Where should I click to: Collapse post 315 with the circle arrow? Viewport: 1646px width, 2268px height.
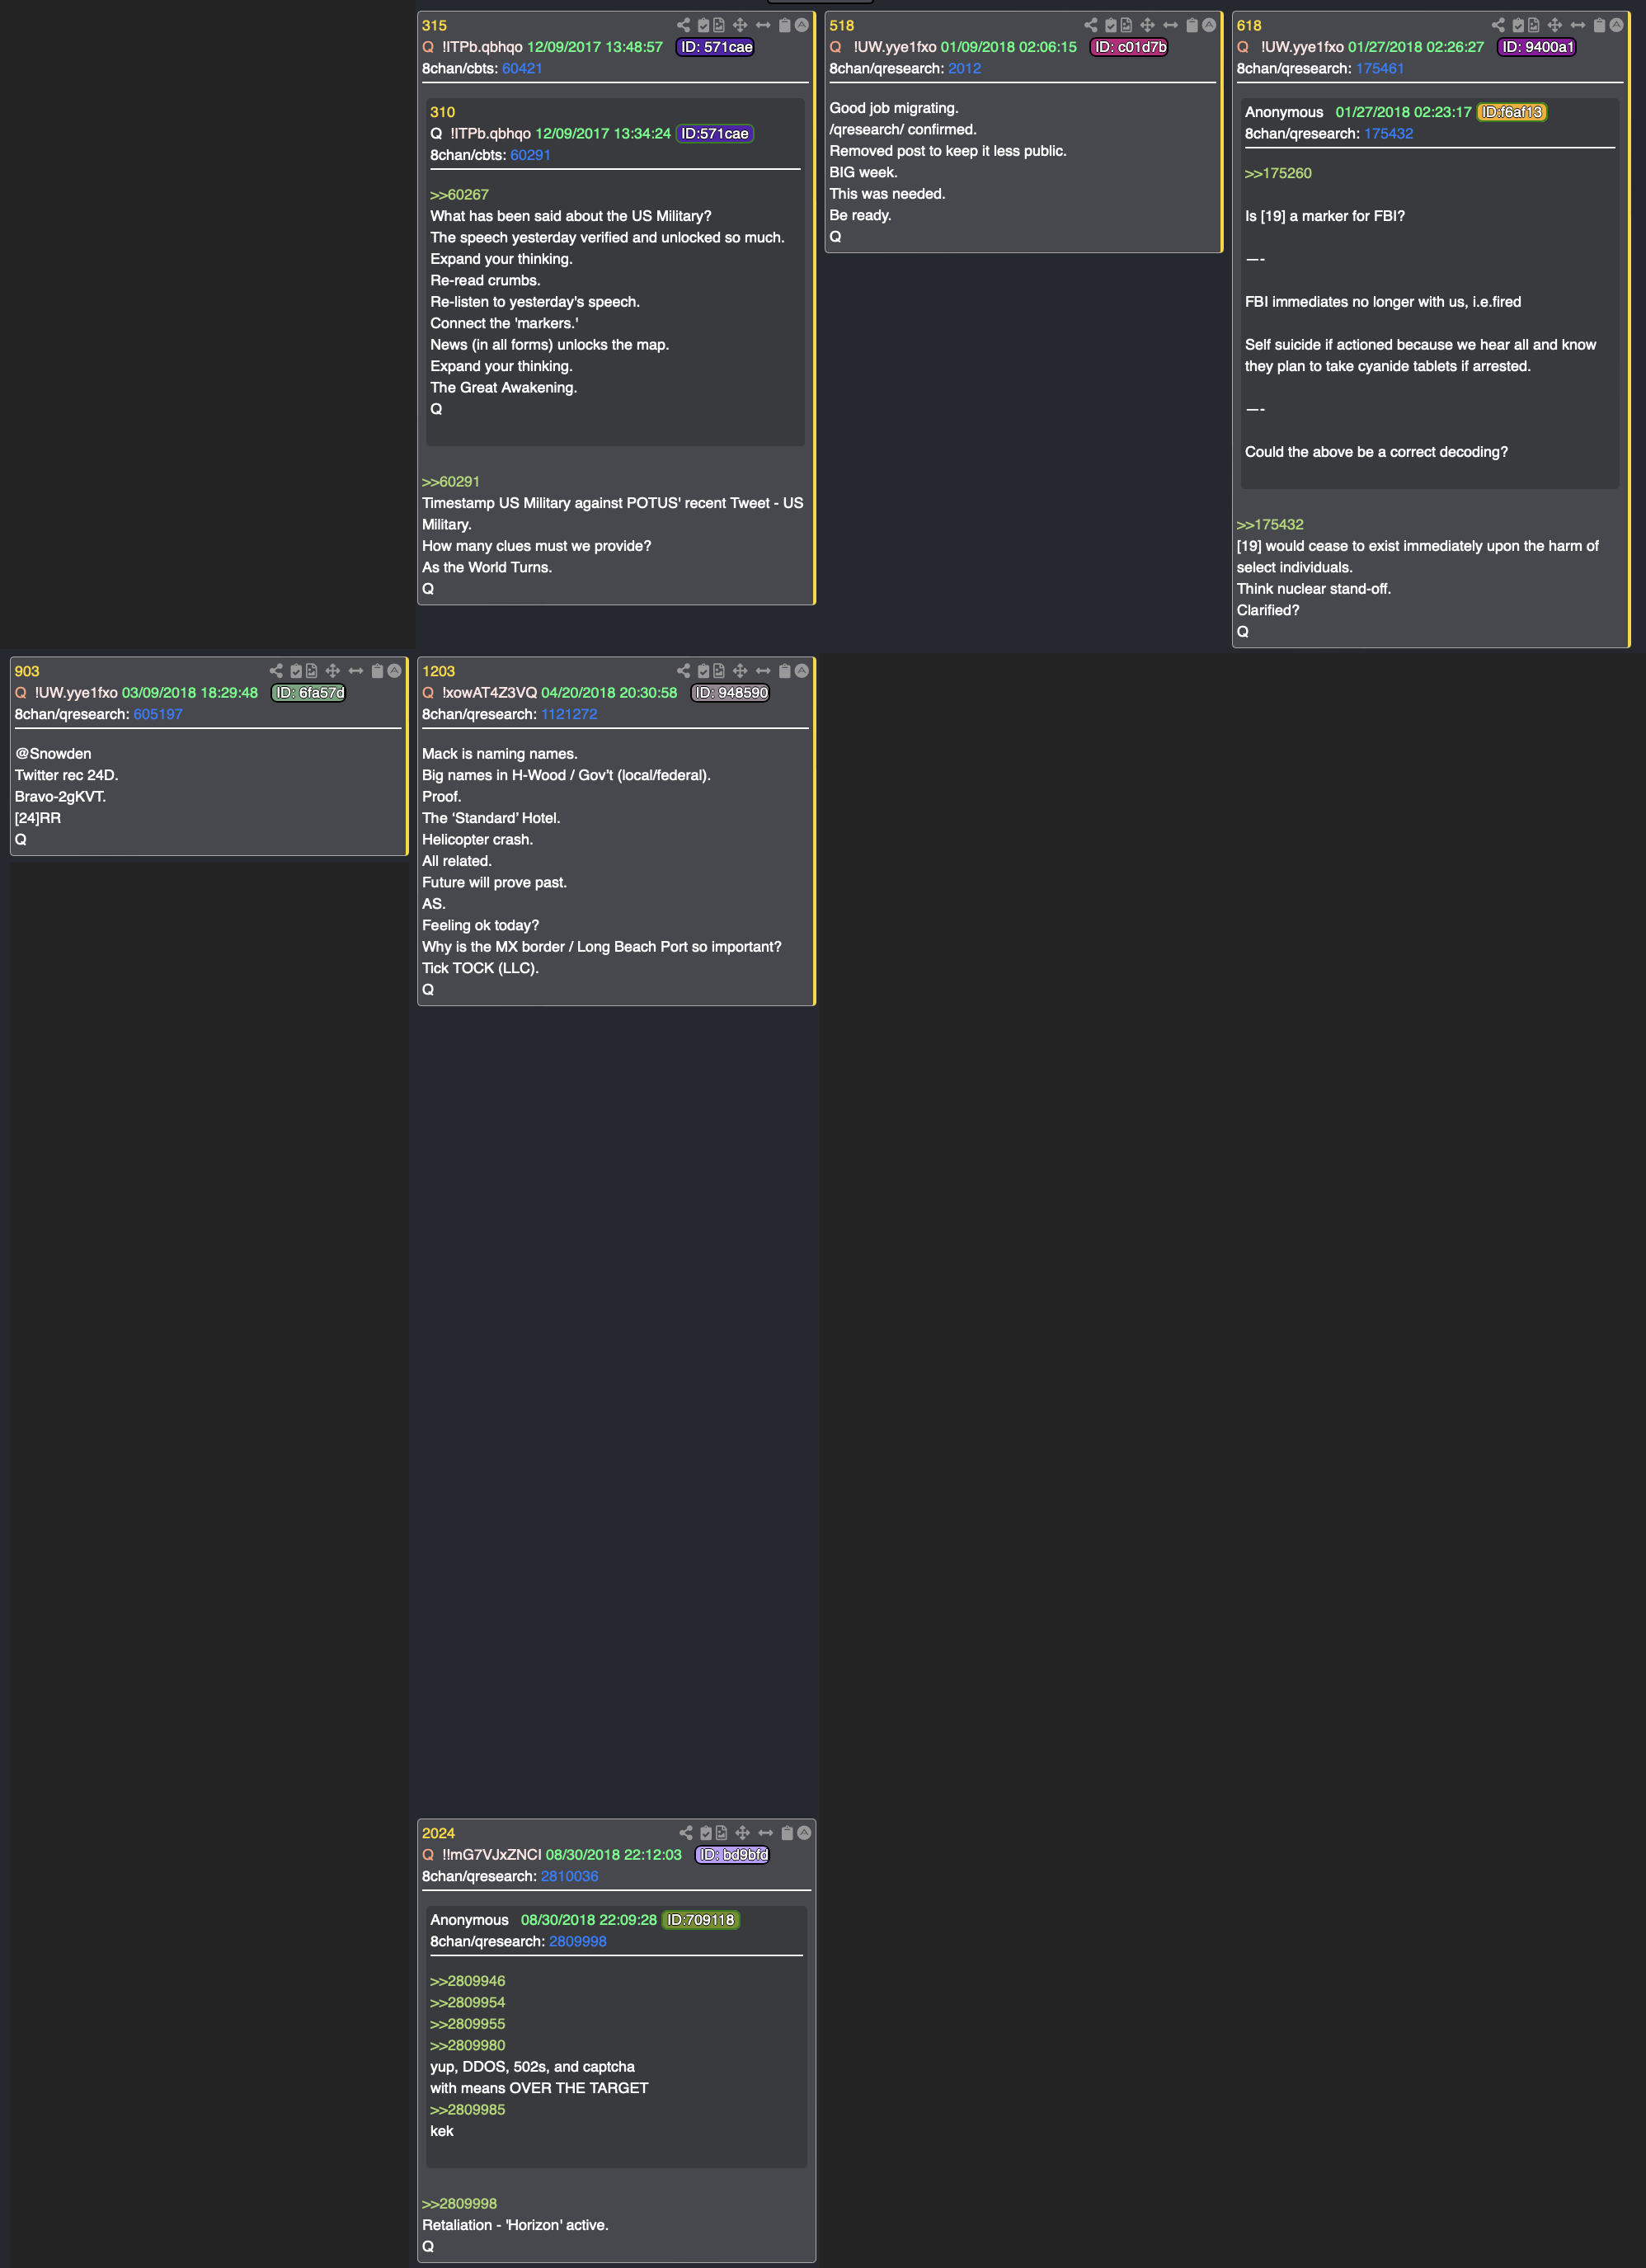pyautogui.click(x=801, y=25)
